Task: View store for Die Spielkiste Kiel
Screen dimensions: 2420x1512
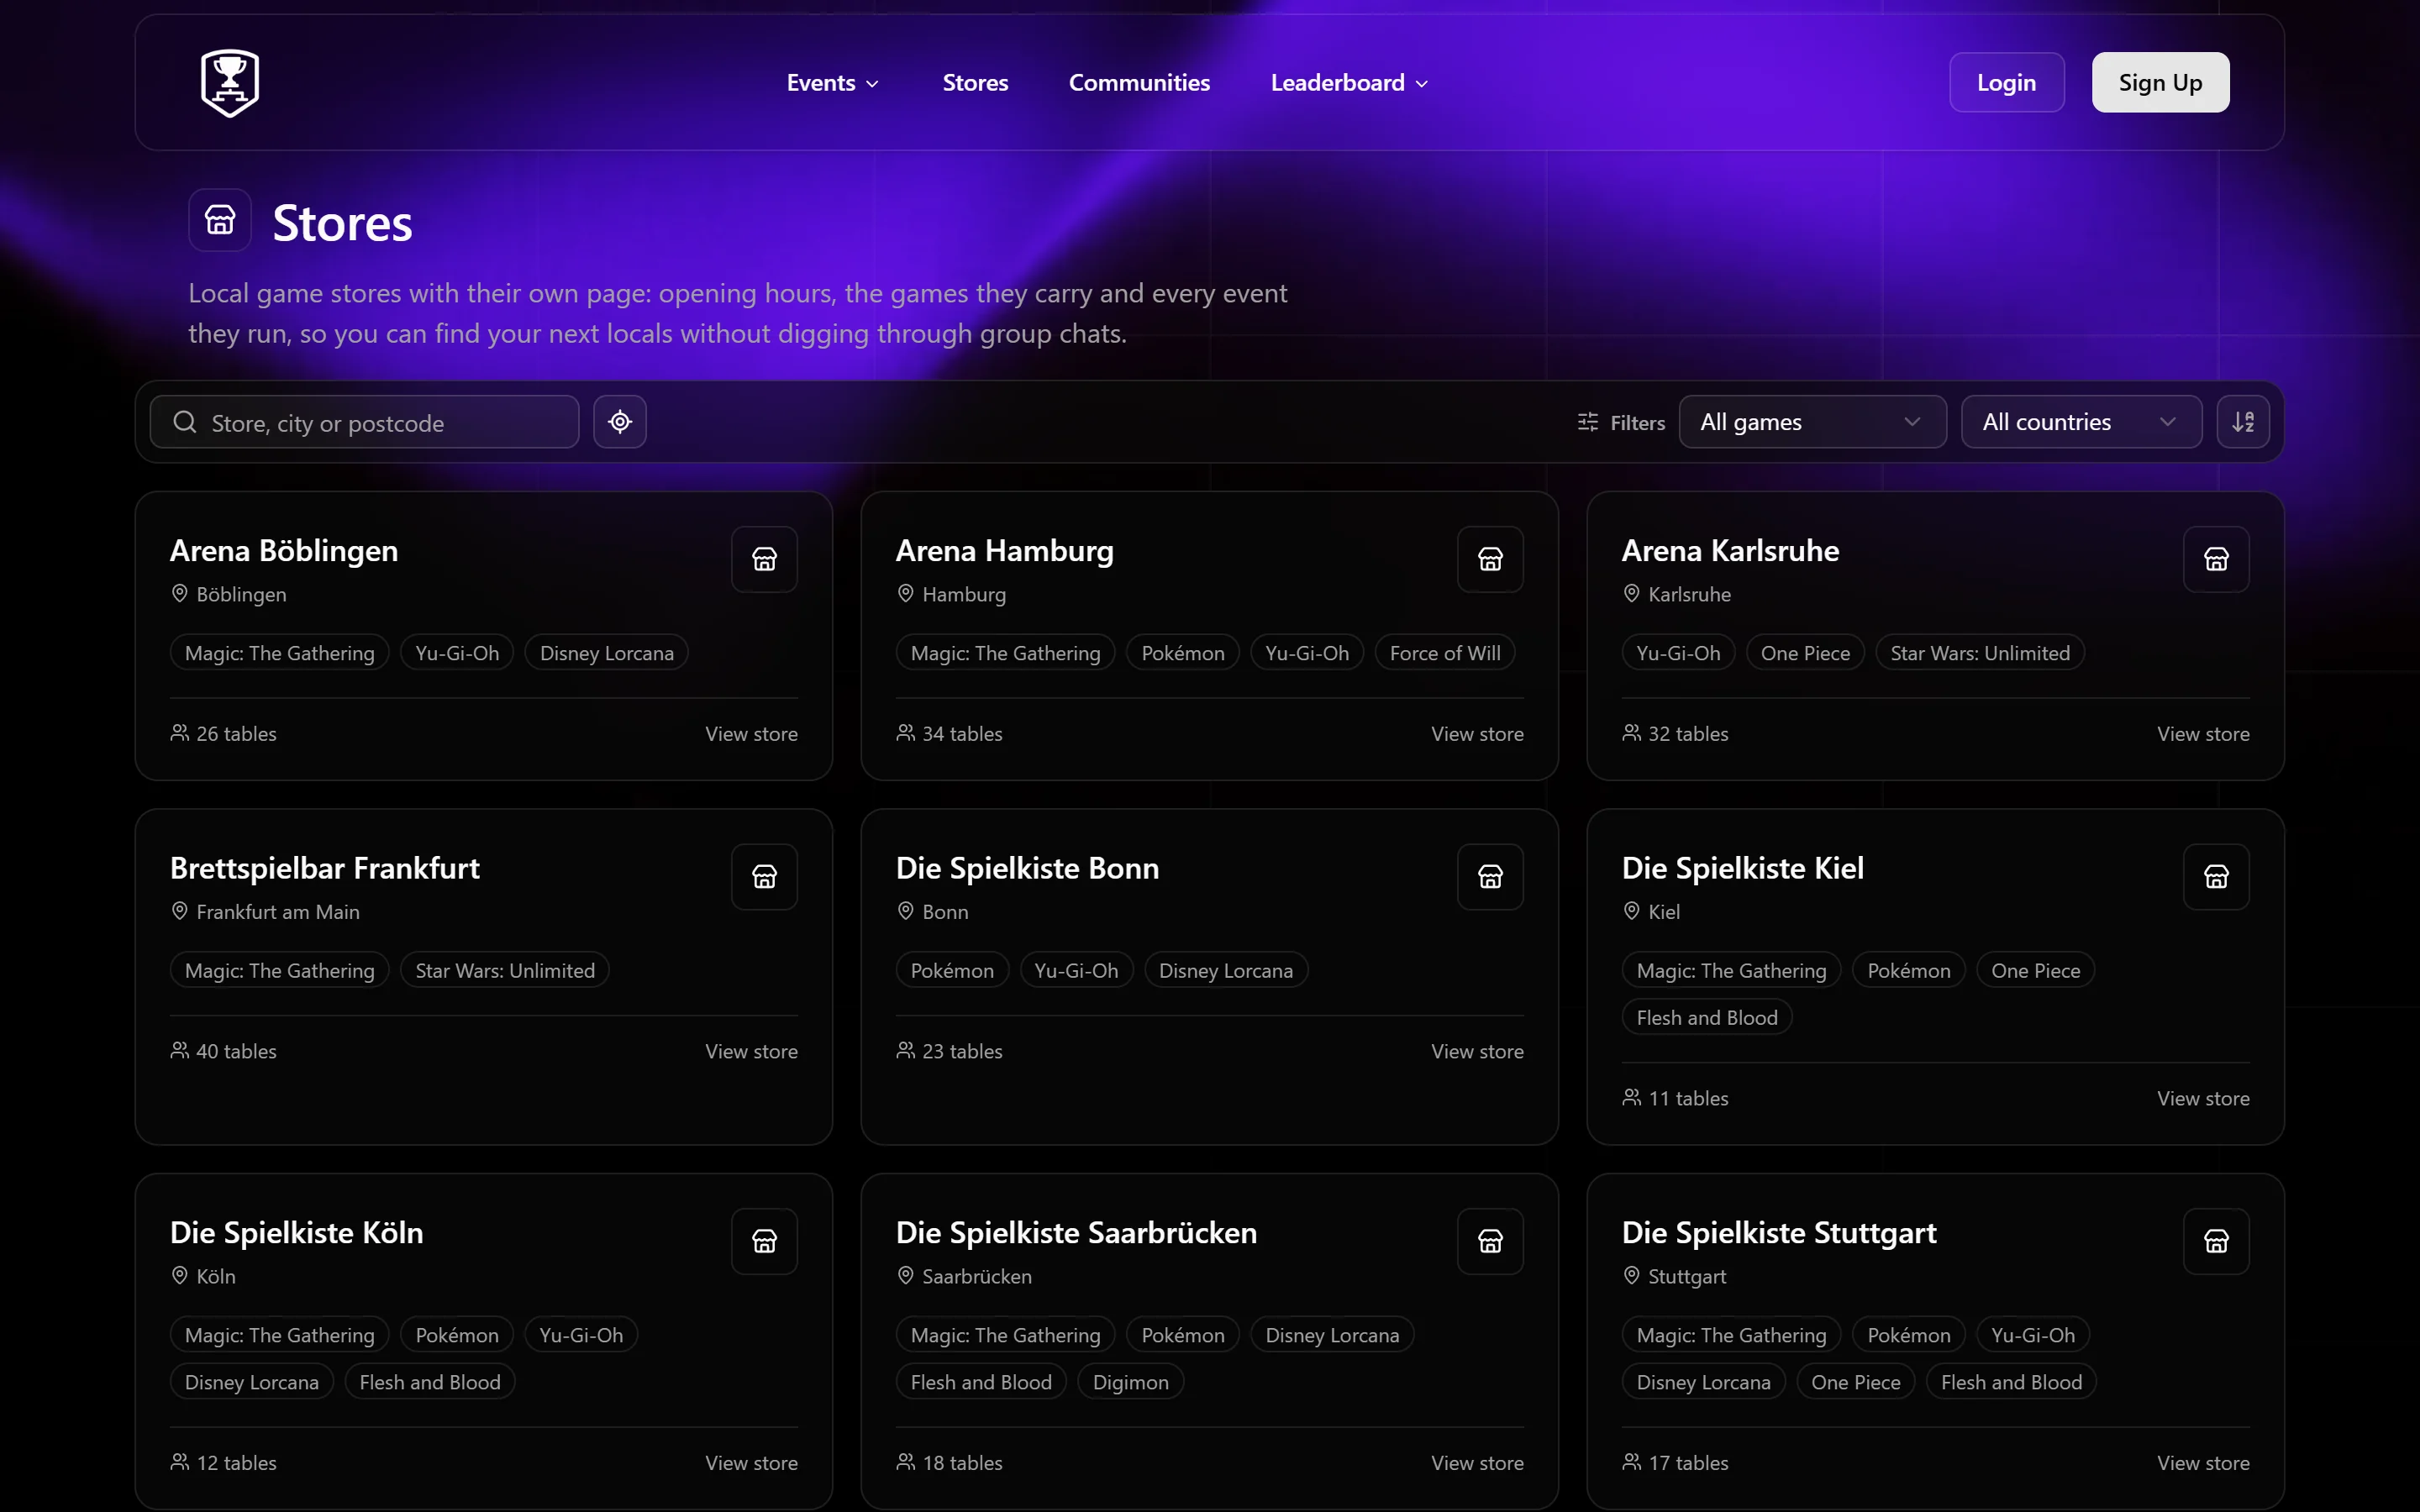Action: [2203, 1098]
